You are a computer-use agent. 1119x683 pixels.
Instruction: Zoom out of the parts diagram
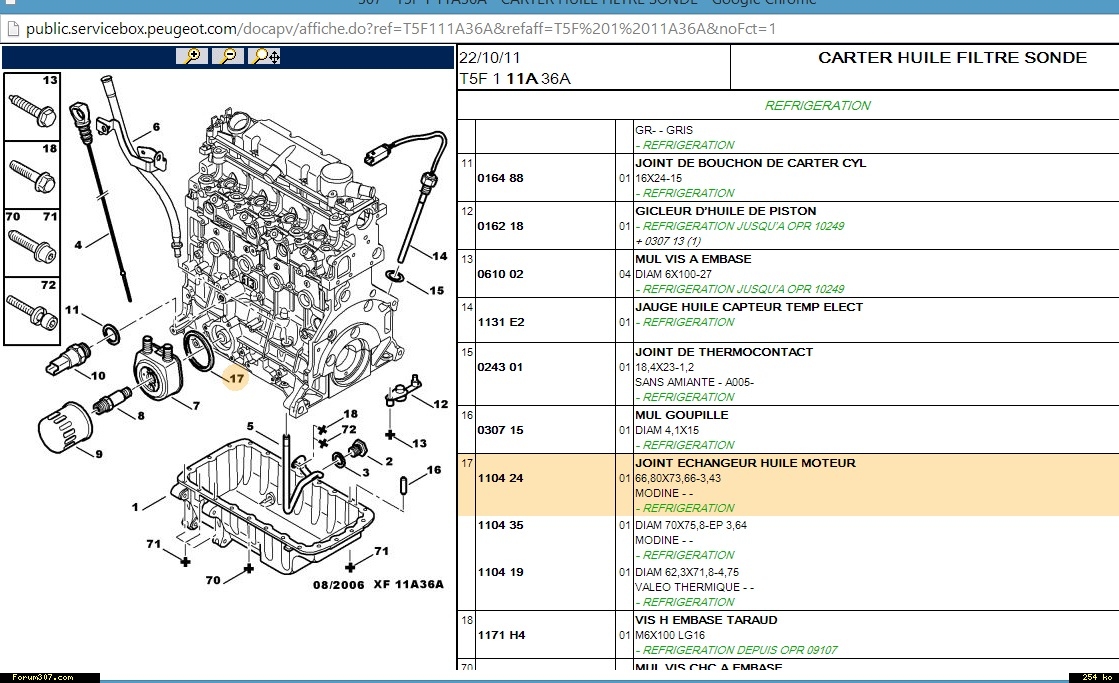tap(228, 56)
